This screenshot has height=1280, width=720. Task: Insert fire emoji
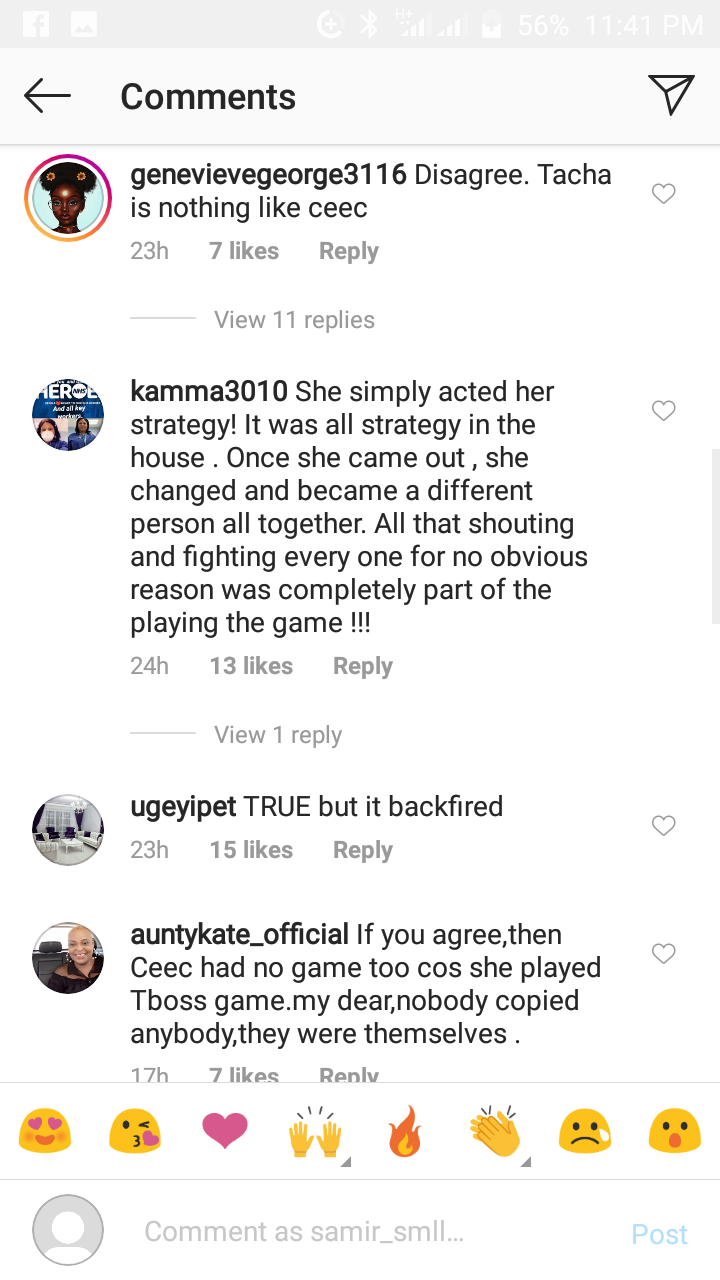point(405,1132)
